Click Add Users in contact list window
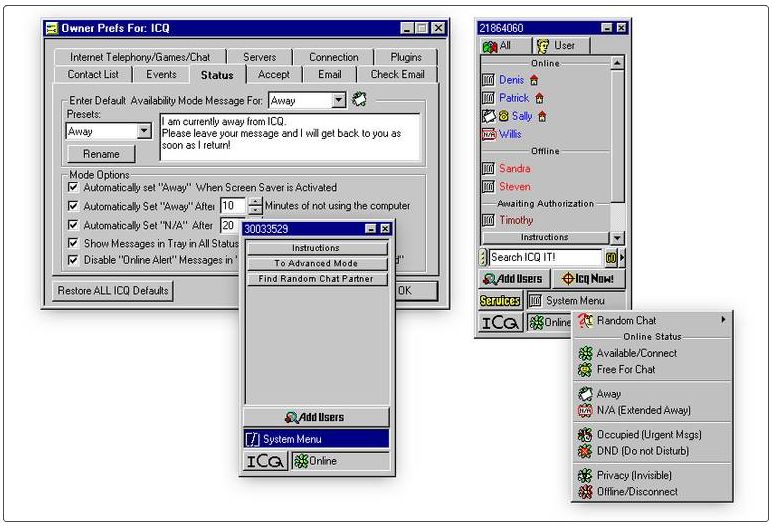 (513, 279)
